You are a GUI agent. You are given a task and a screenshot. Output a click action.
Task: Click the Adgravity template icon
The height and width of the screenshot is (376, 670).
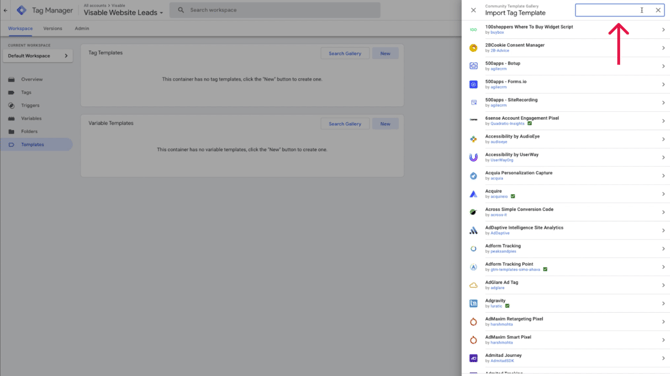coord(473,303)
